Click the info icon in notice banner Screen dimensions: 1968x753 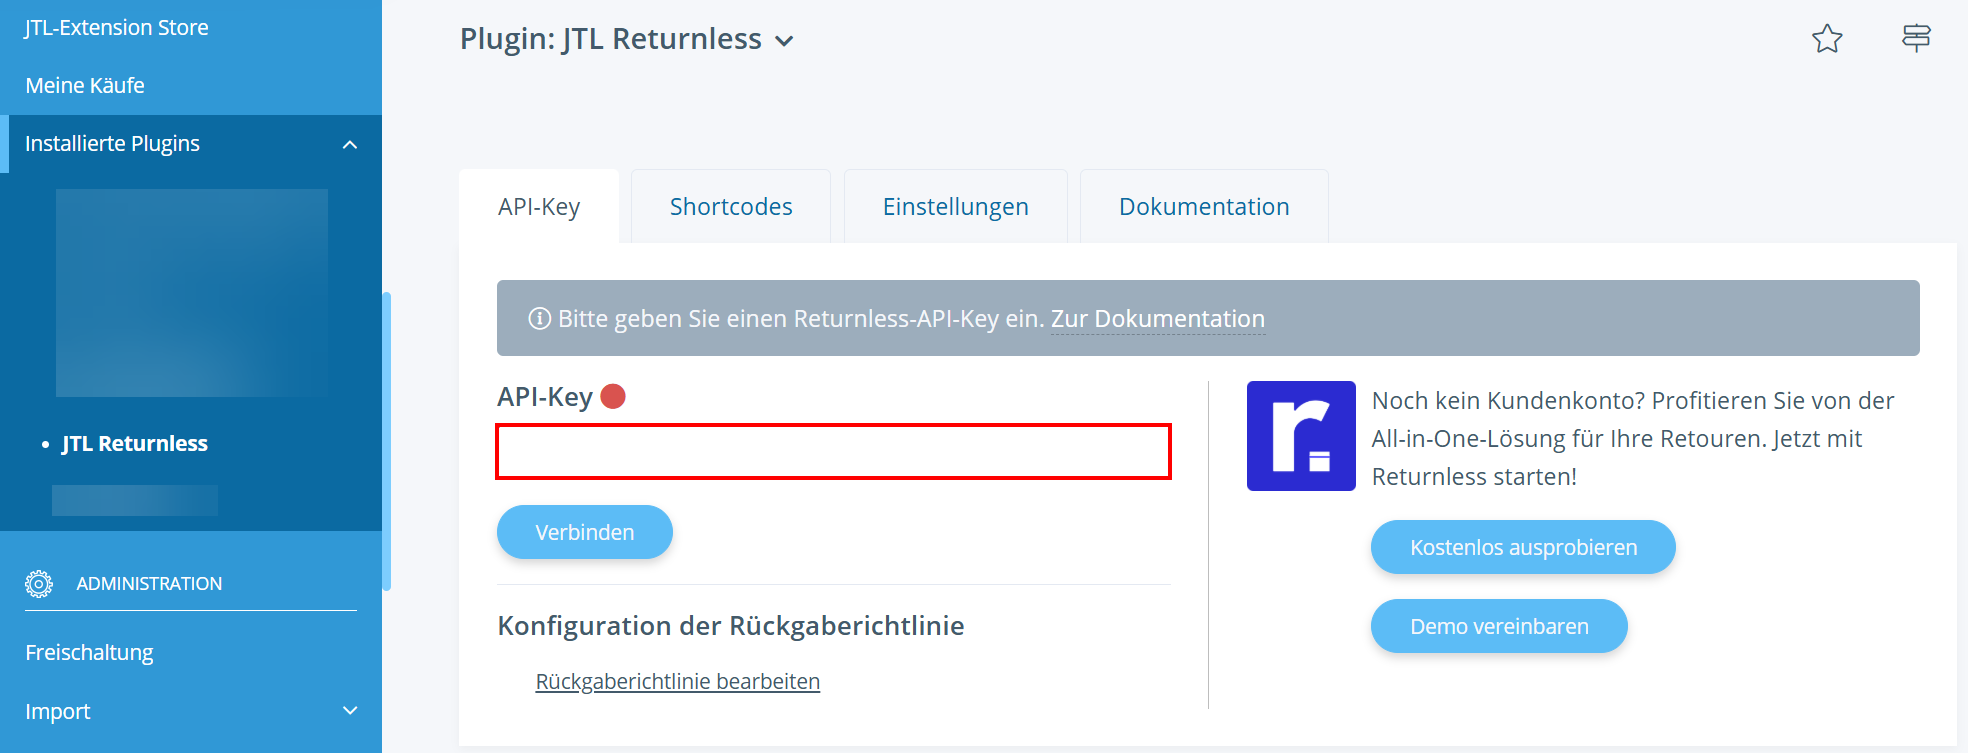tap(539, 319)
